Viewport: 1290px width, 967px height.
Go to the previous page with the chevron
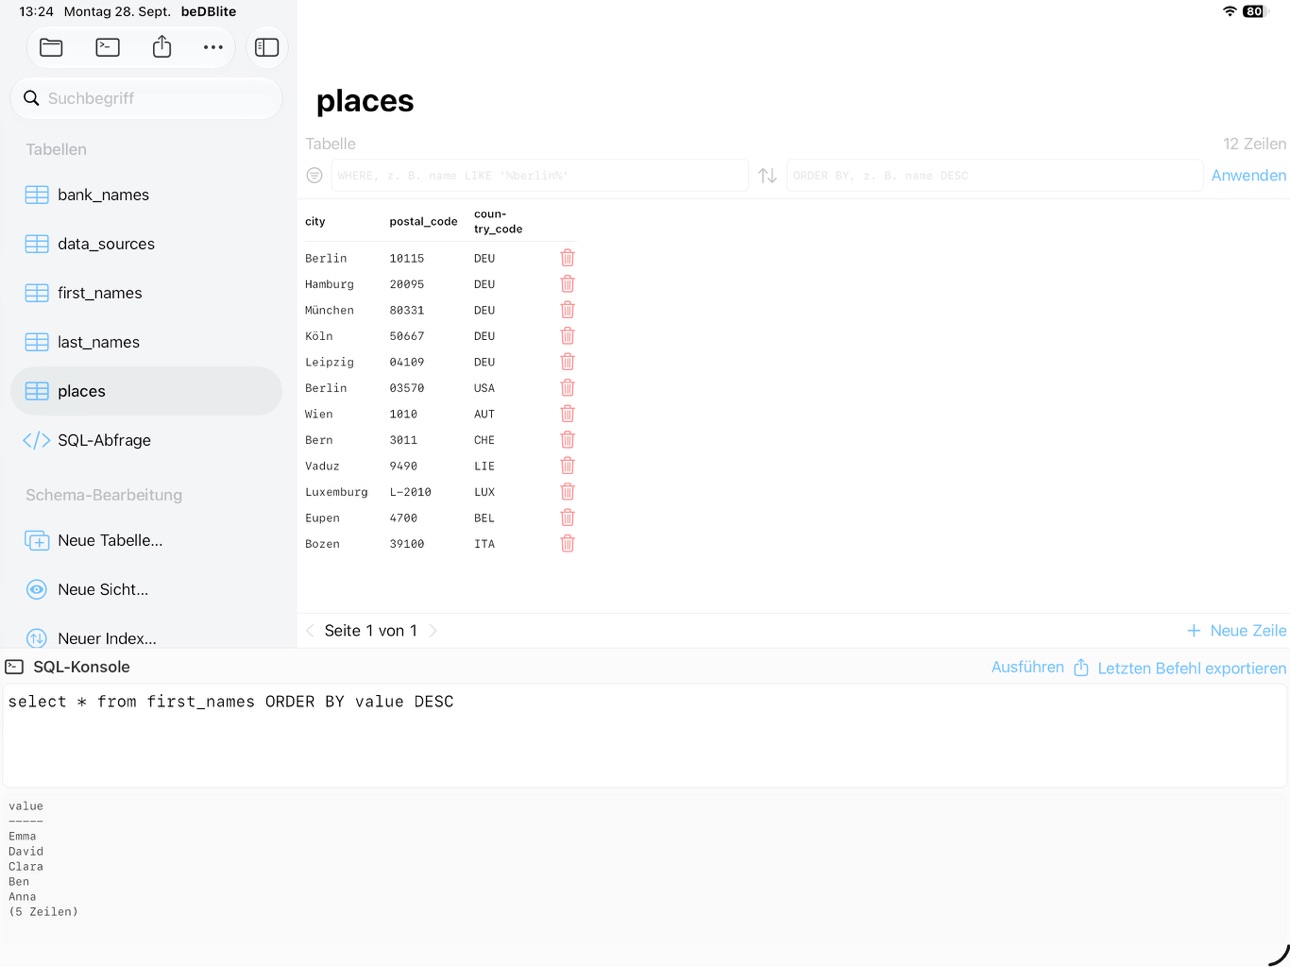[310, 631]
